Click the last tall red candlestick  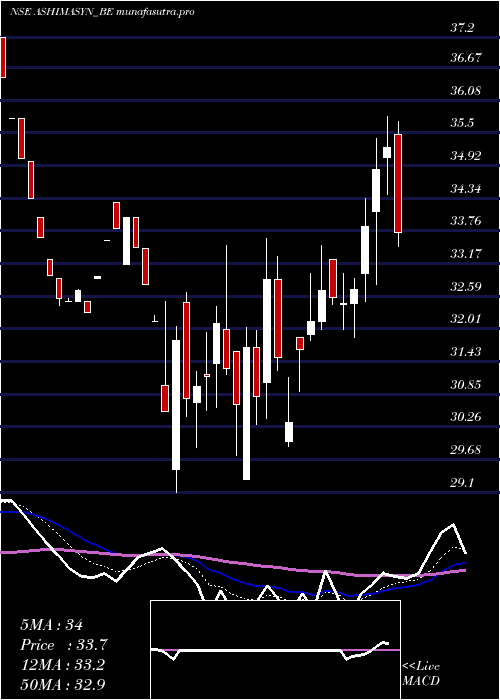tap(398, 183)
